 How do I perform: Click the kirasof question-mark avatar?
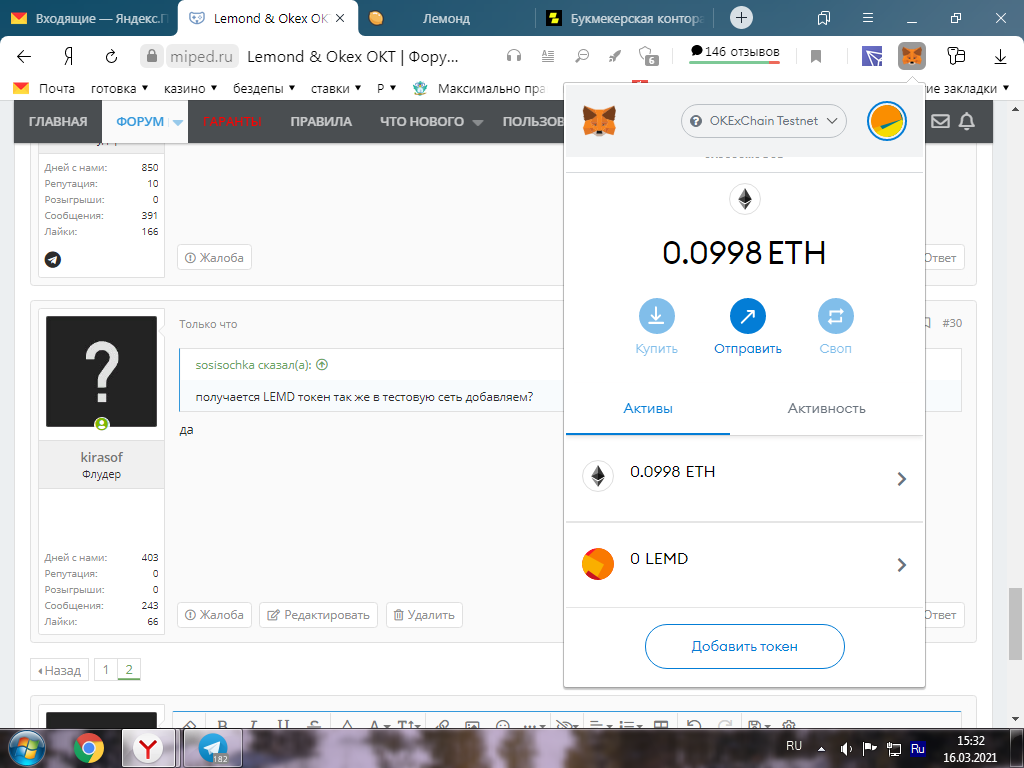pos(101,371)
